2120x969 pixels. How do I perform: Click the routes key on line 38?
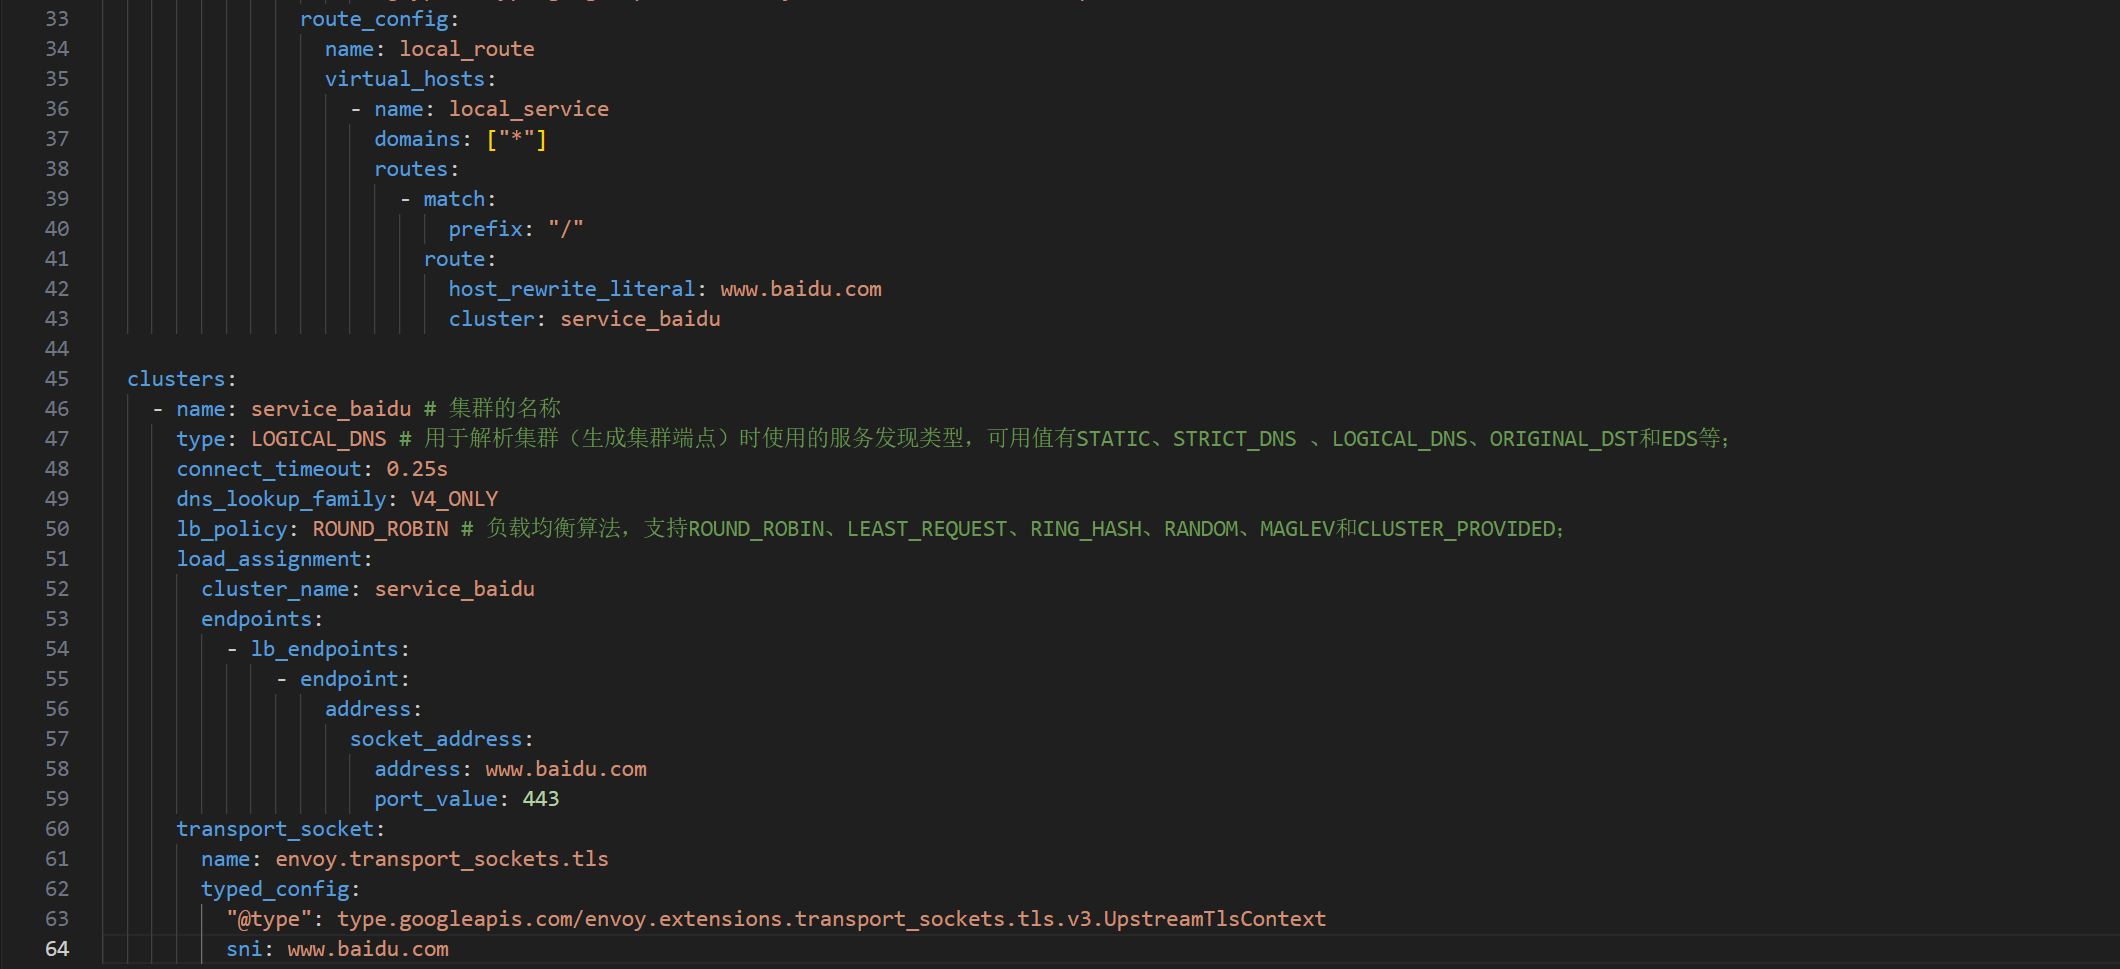click(x=411, y=169)
